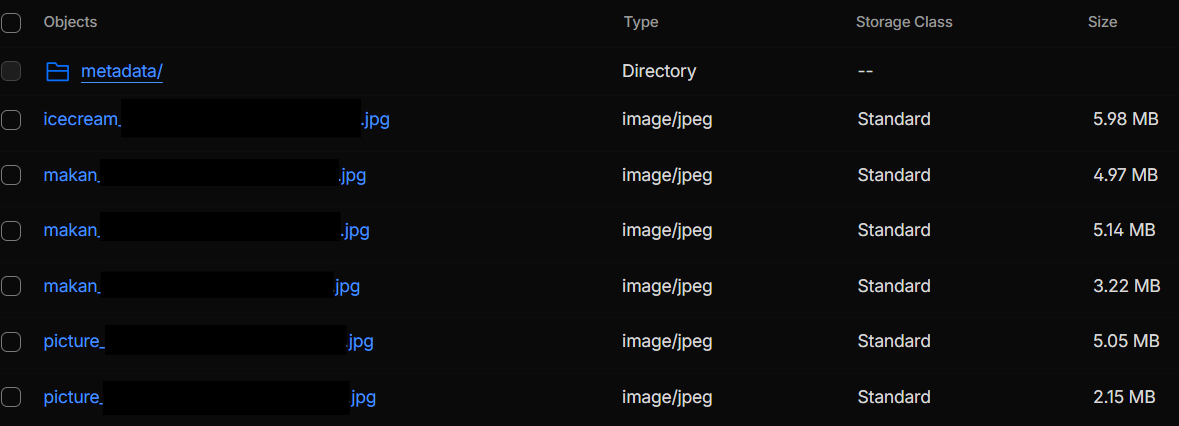Screen dimensions: 1179x426
Task: Open the picture file sized 5.05 MB
Action: click(x=73, y=342)
